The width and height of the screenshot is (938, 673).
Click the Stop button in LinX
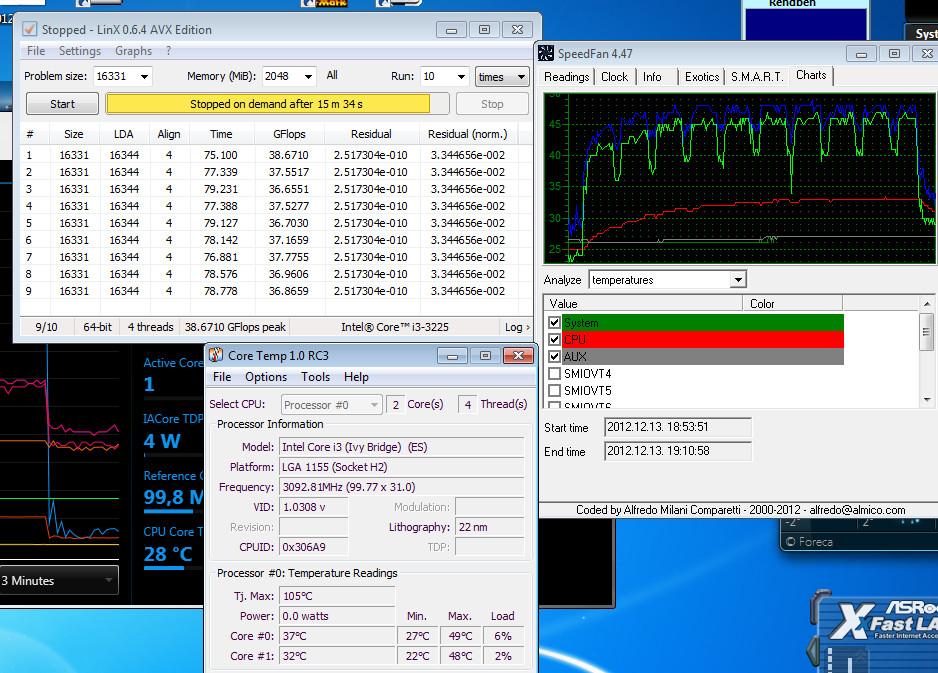[x=492, y=103]
